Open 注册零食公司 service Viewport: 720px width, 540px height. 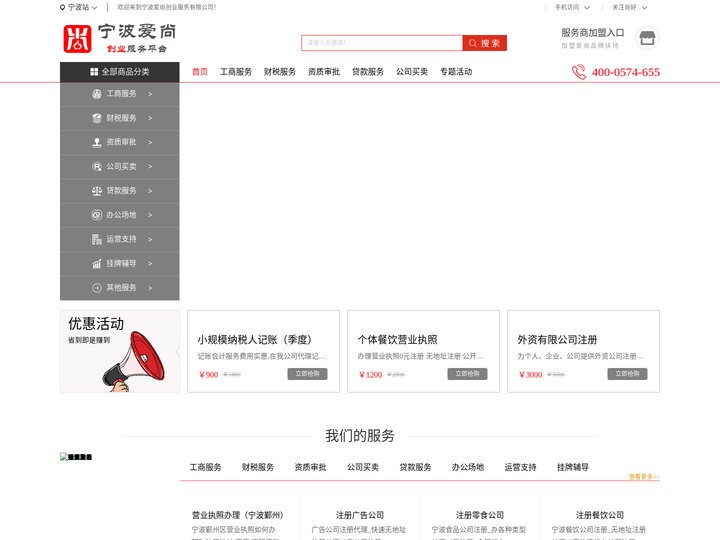[x=480, y=515]
